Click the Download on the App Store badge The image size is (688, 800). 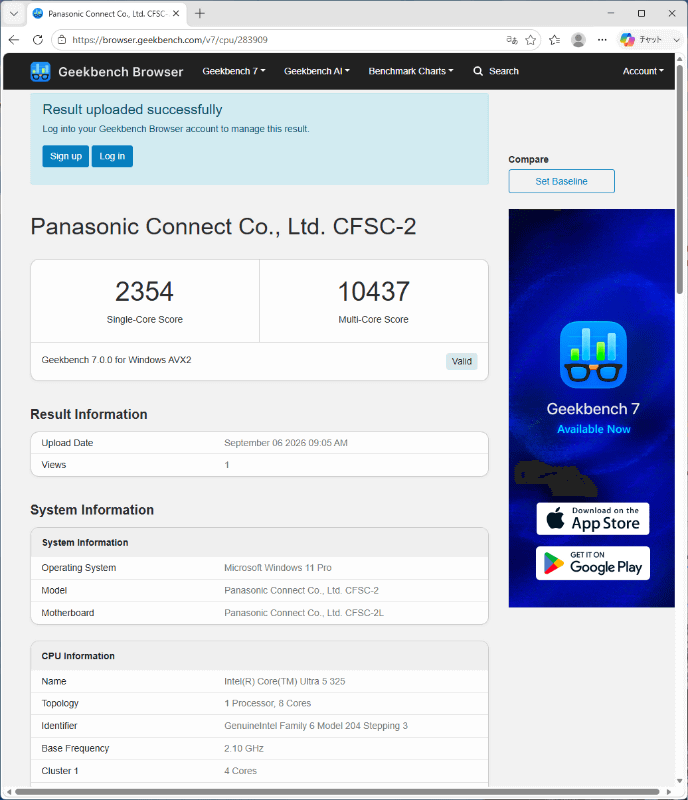pyautogui.click(x=593, y=519)
